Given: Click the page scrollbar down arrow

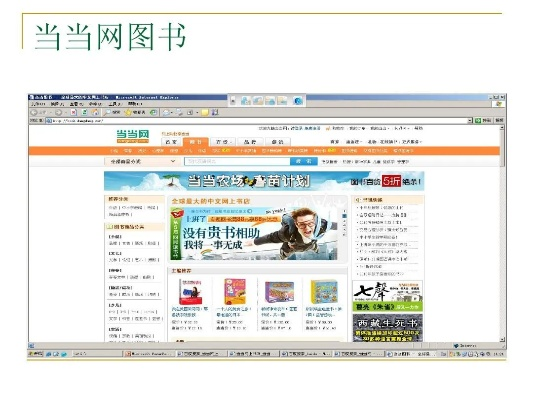Looking at the screenshot, I should [x=502, y=340].
